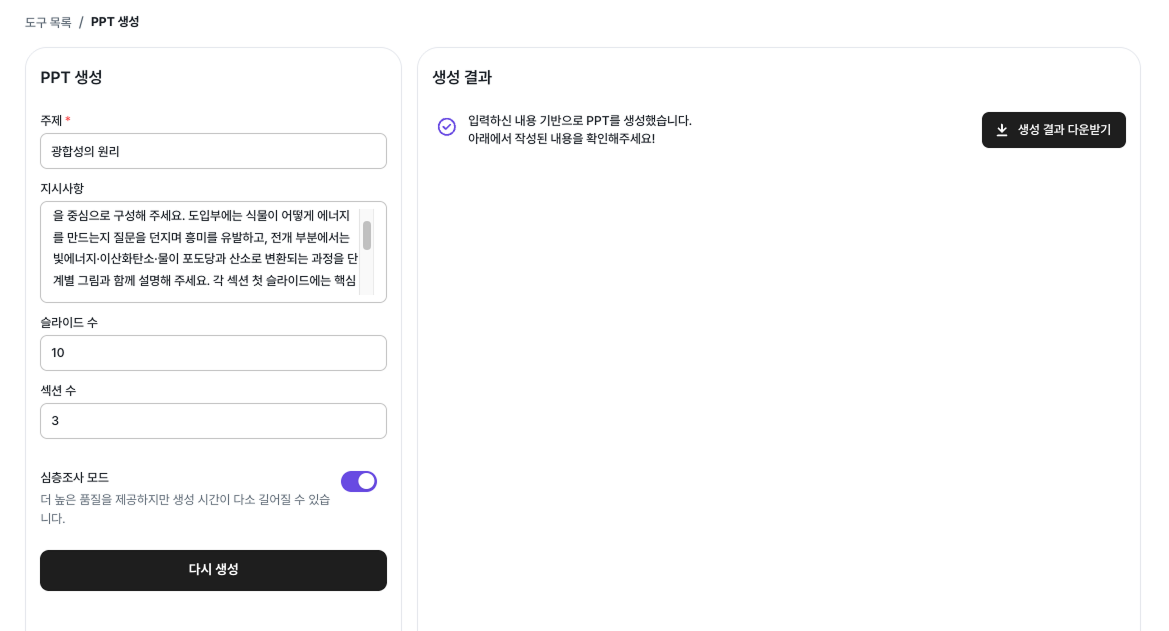Click the 주제 input showing 광합성의 원리
The image size is (1169, 631).
[213, 151]
